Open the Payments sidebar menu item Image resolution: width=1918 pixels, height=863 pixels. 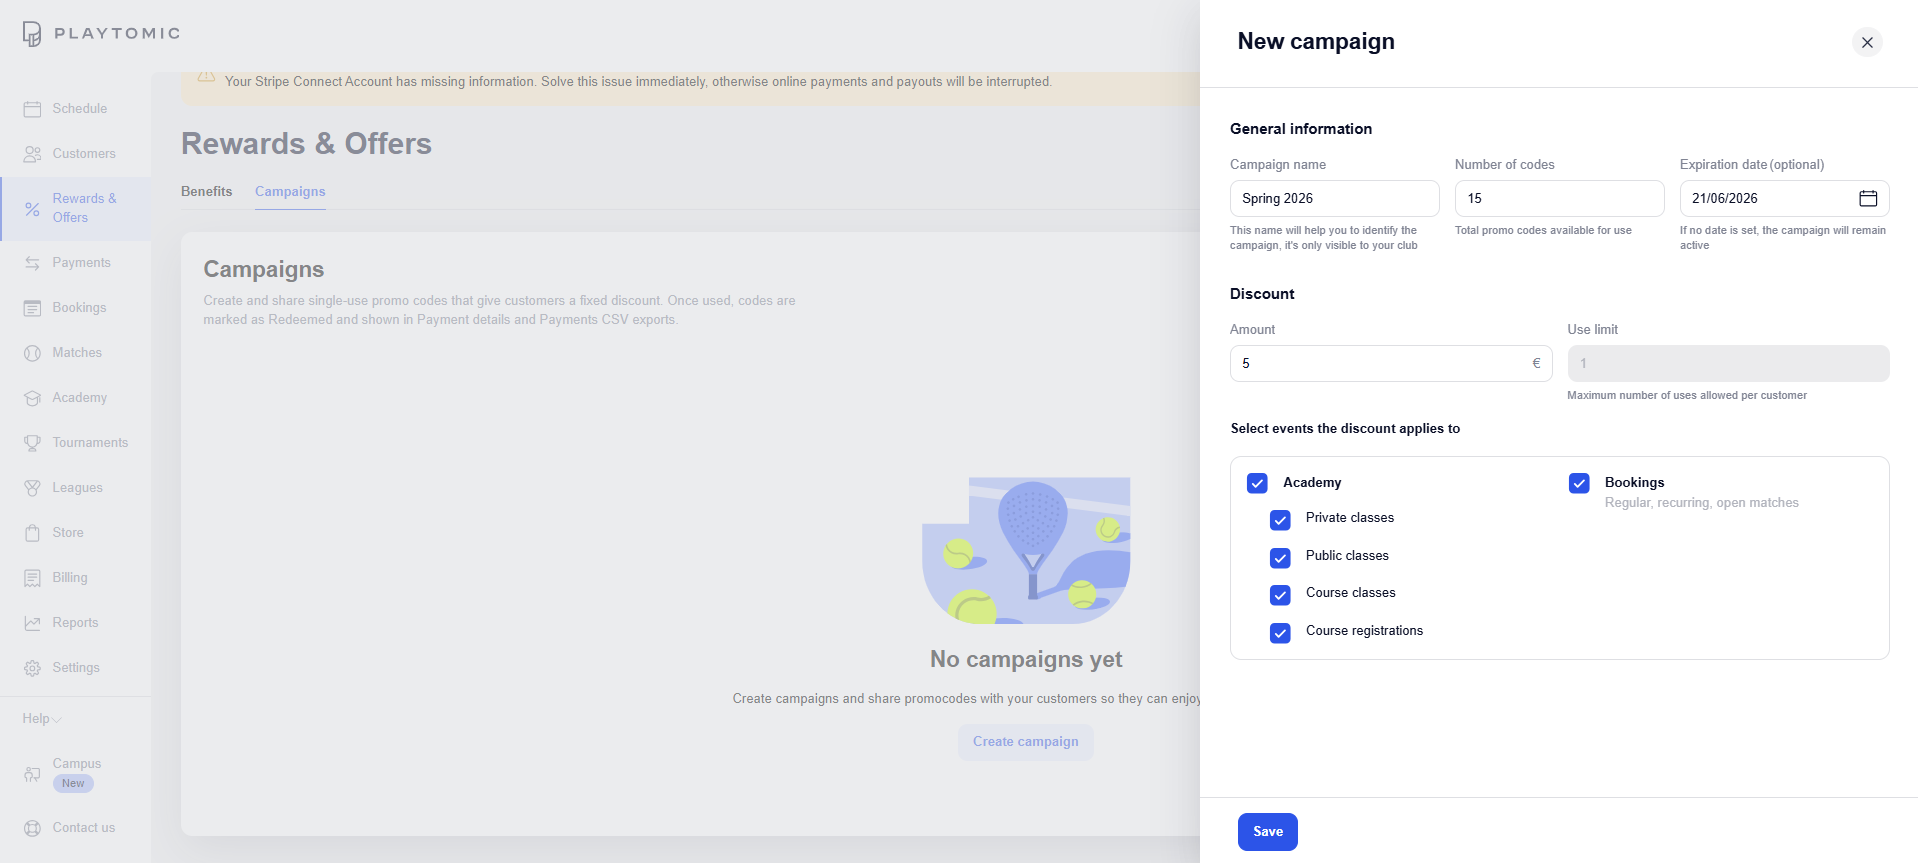(x=81, y=263)
